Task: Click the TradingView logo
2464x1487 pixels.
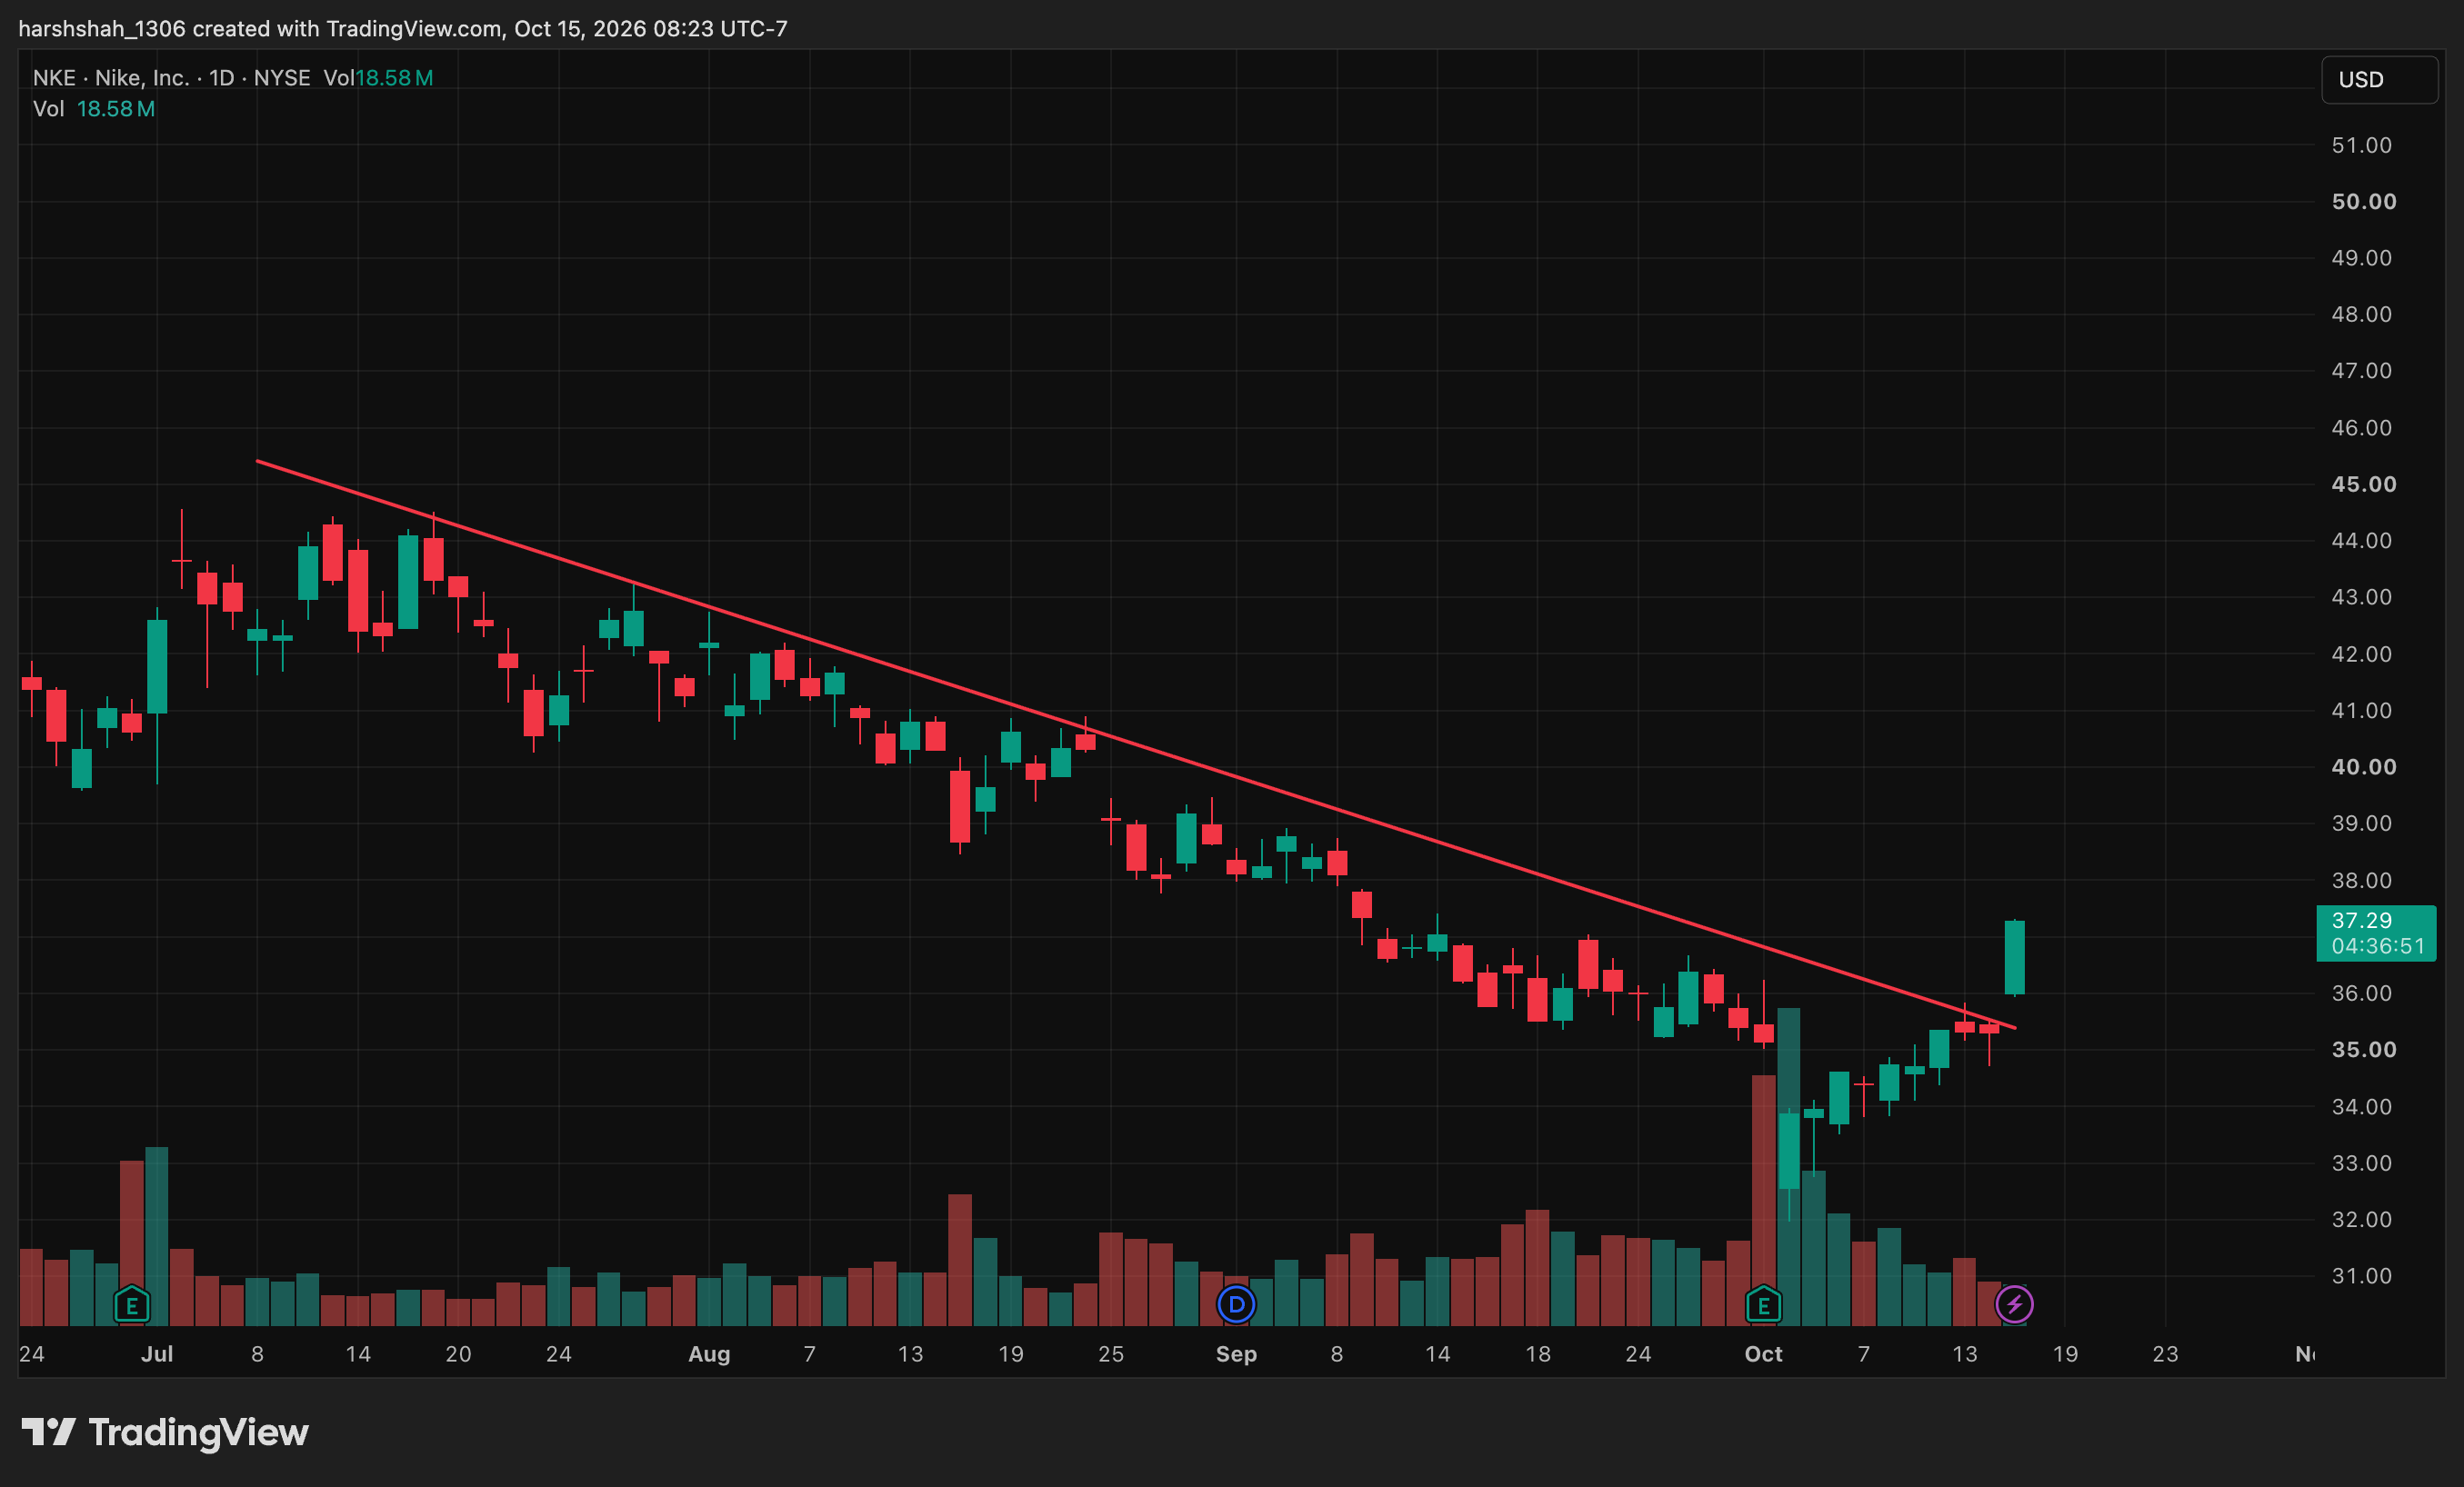Action: (165, 1432)
